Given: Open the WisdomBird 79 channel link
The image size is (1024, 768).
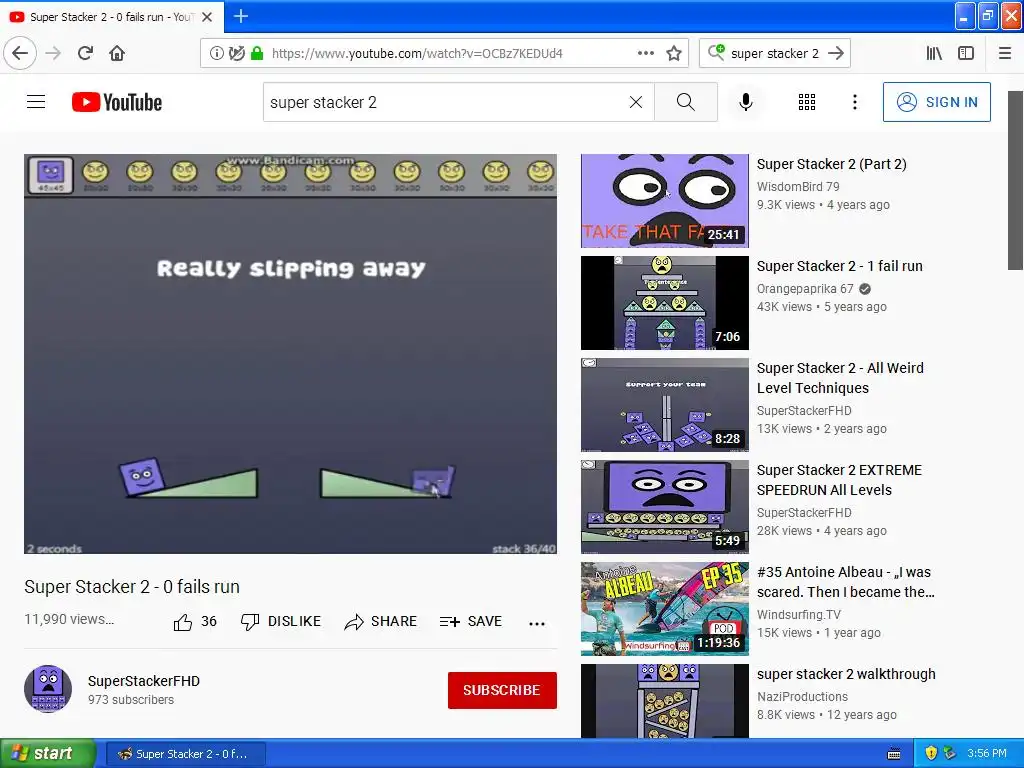Looking at the screenshot, I should [798, 187].
